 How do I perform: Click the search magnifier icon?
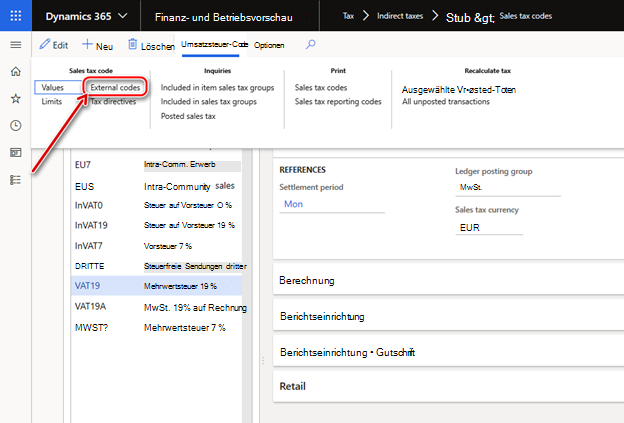[310, 44]
